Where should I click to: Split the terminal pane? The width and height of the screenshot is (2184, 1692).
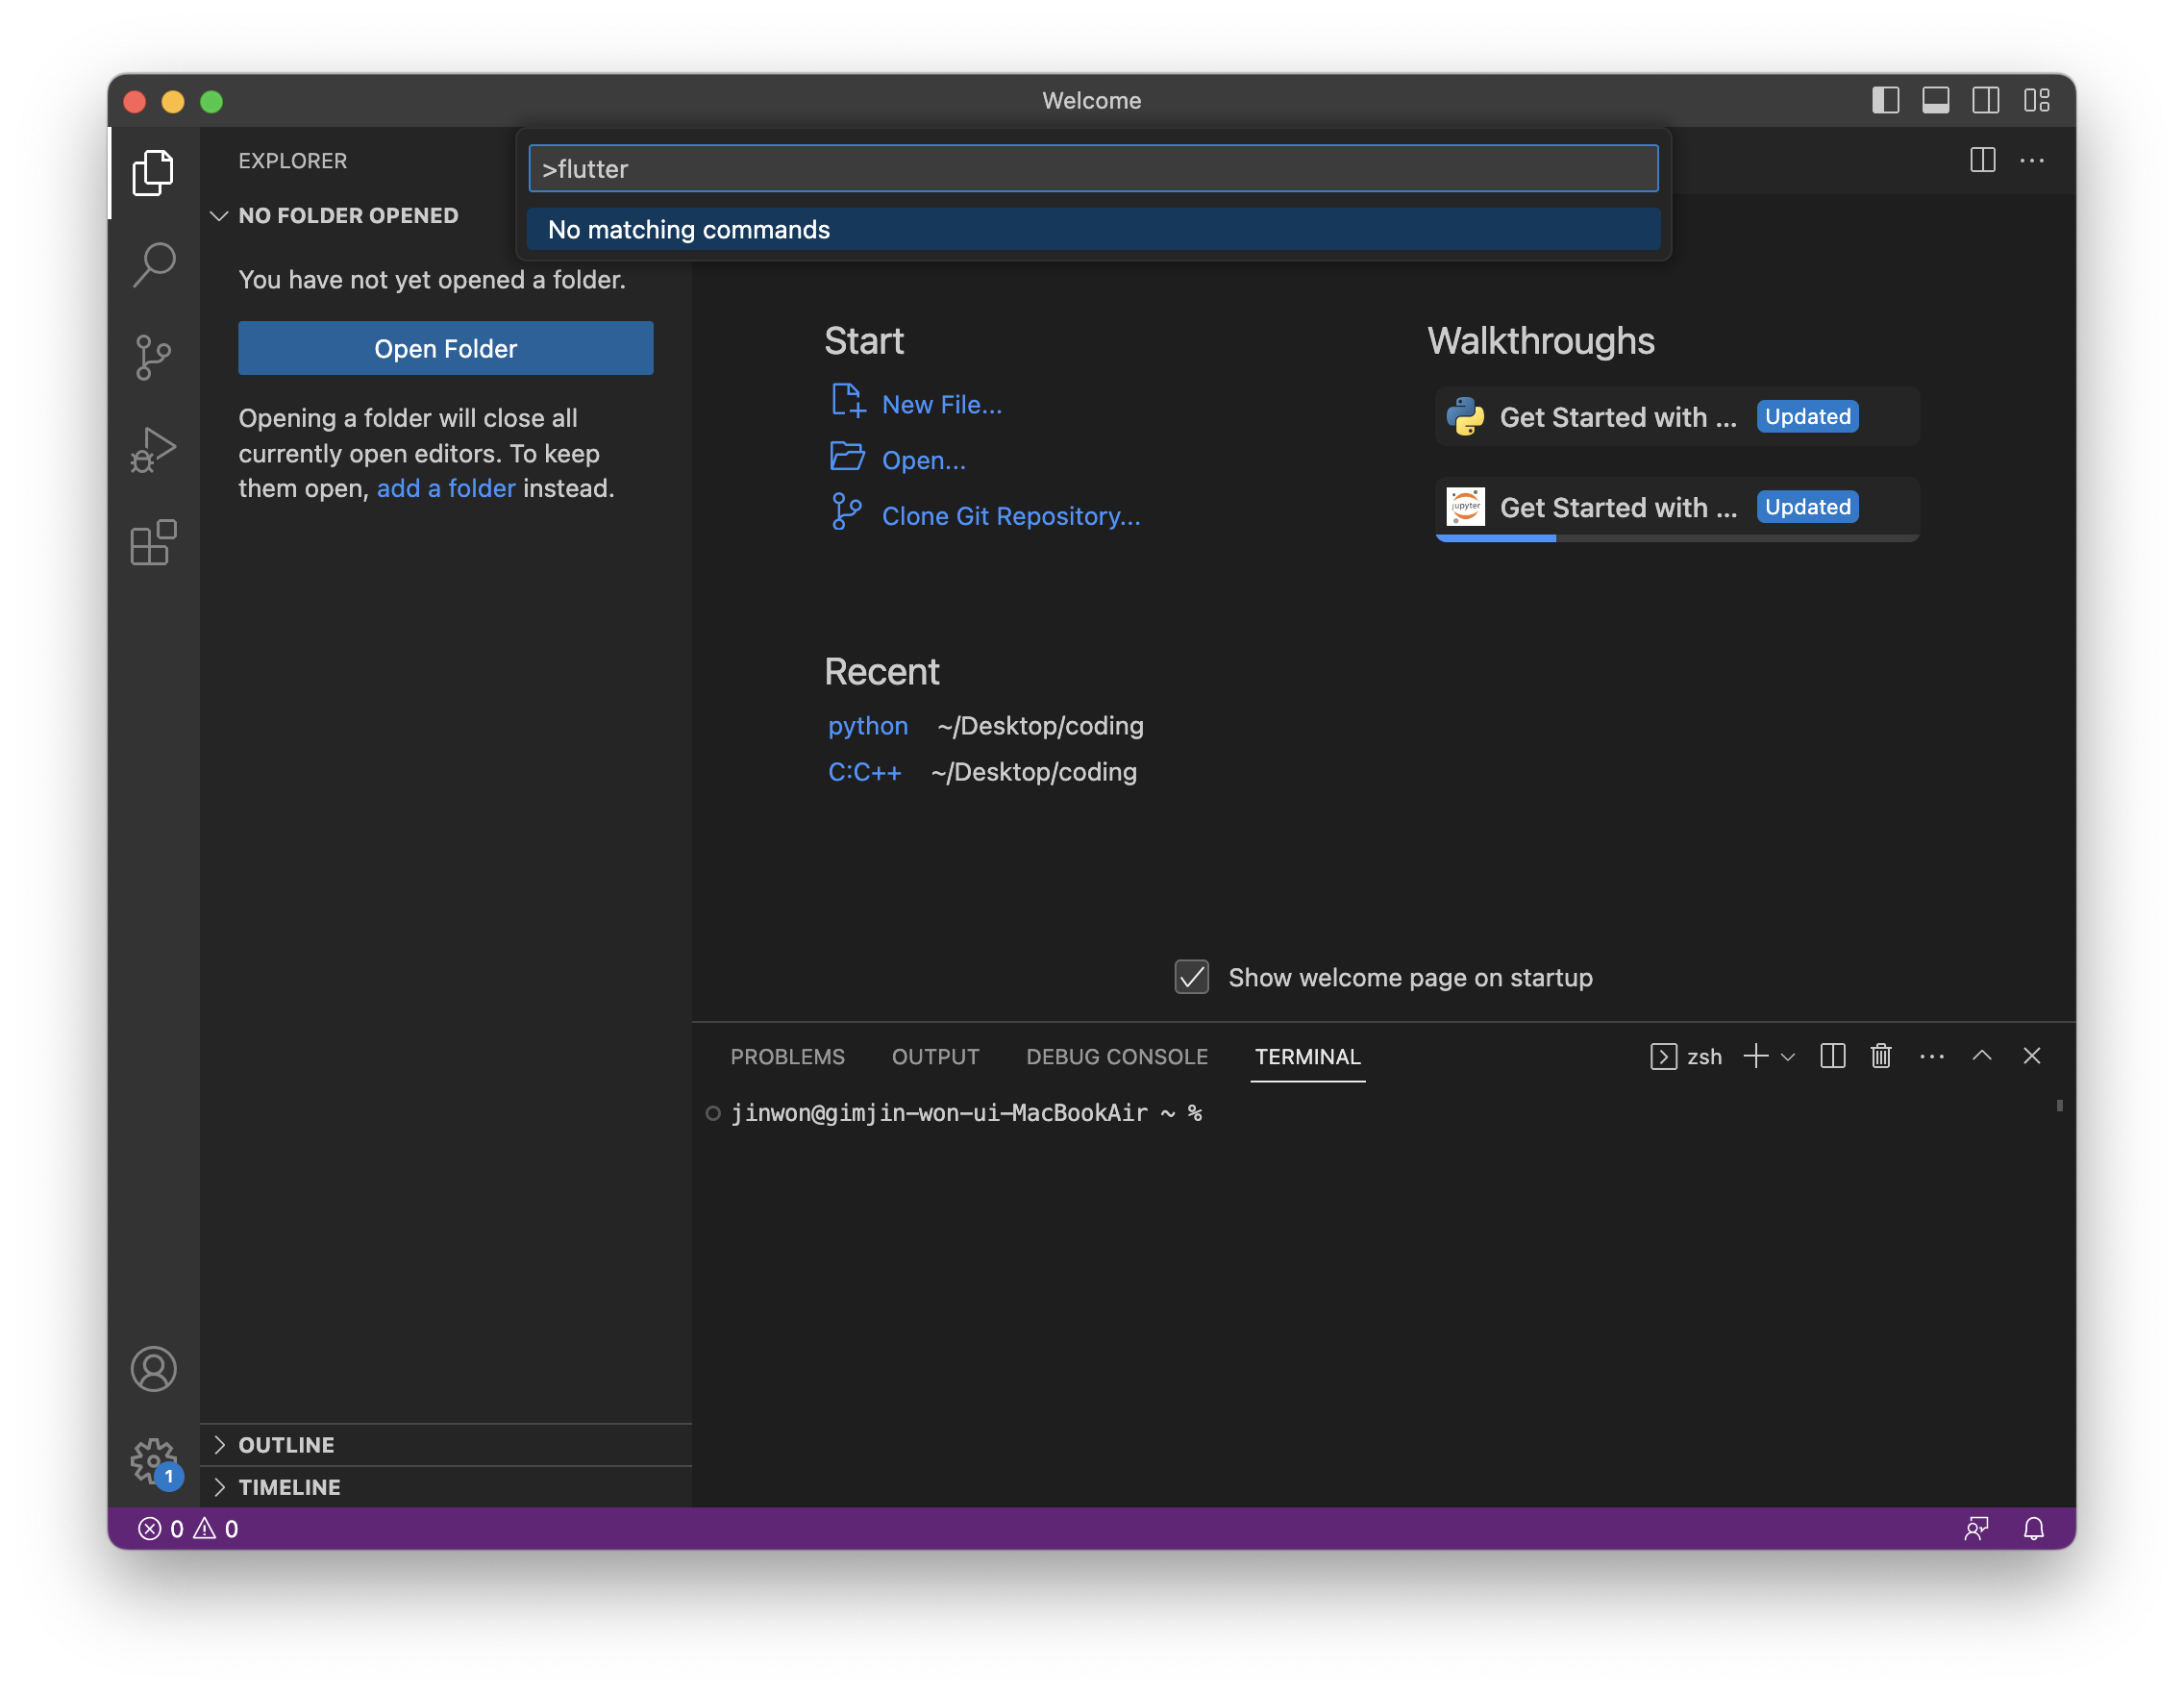(1832, 1056)
